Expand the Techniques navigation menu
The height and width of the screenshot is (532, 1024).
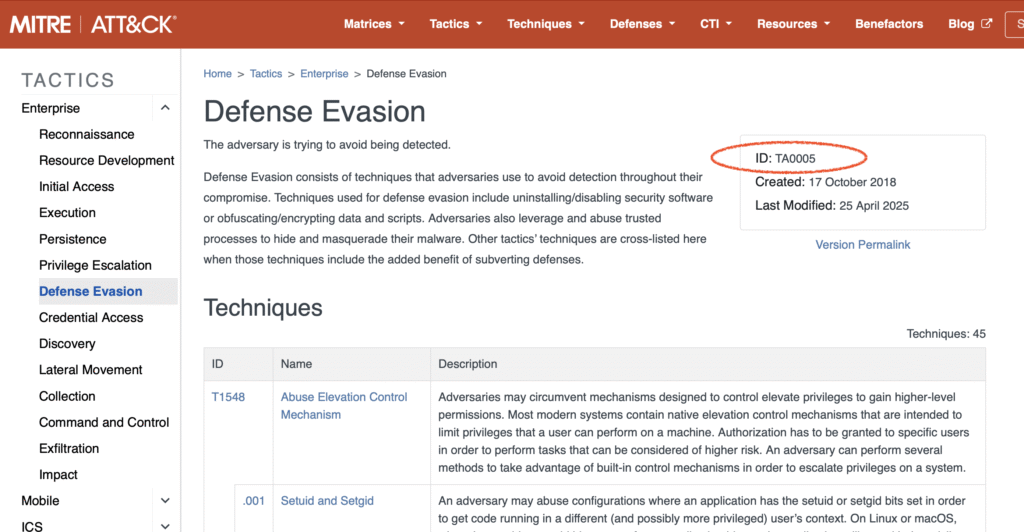click(546, 24)
